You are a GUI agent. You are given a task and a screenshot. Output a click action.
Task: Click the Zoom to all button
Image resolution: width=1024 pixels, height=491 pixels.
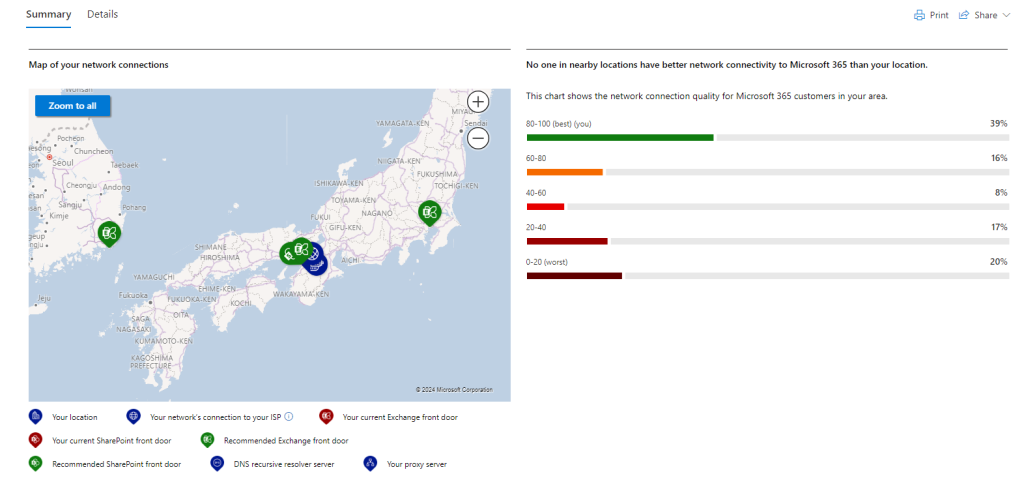pos(72,106)
